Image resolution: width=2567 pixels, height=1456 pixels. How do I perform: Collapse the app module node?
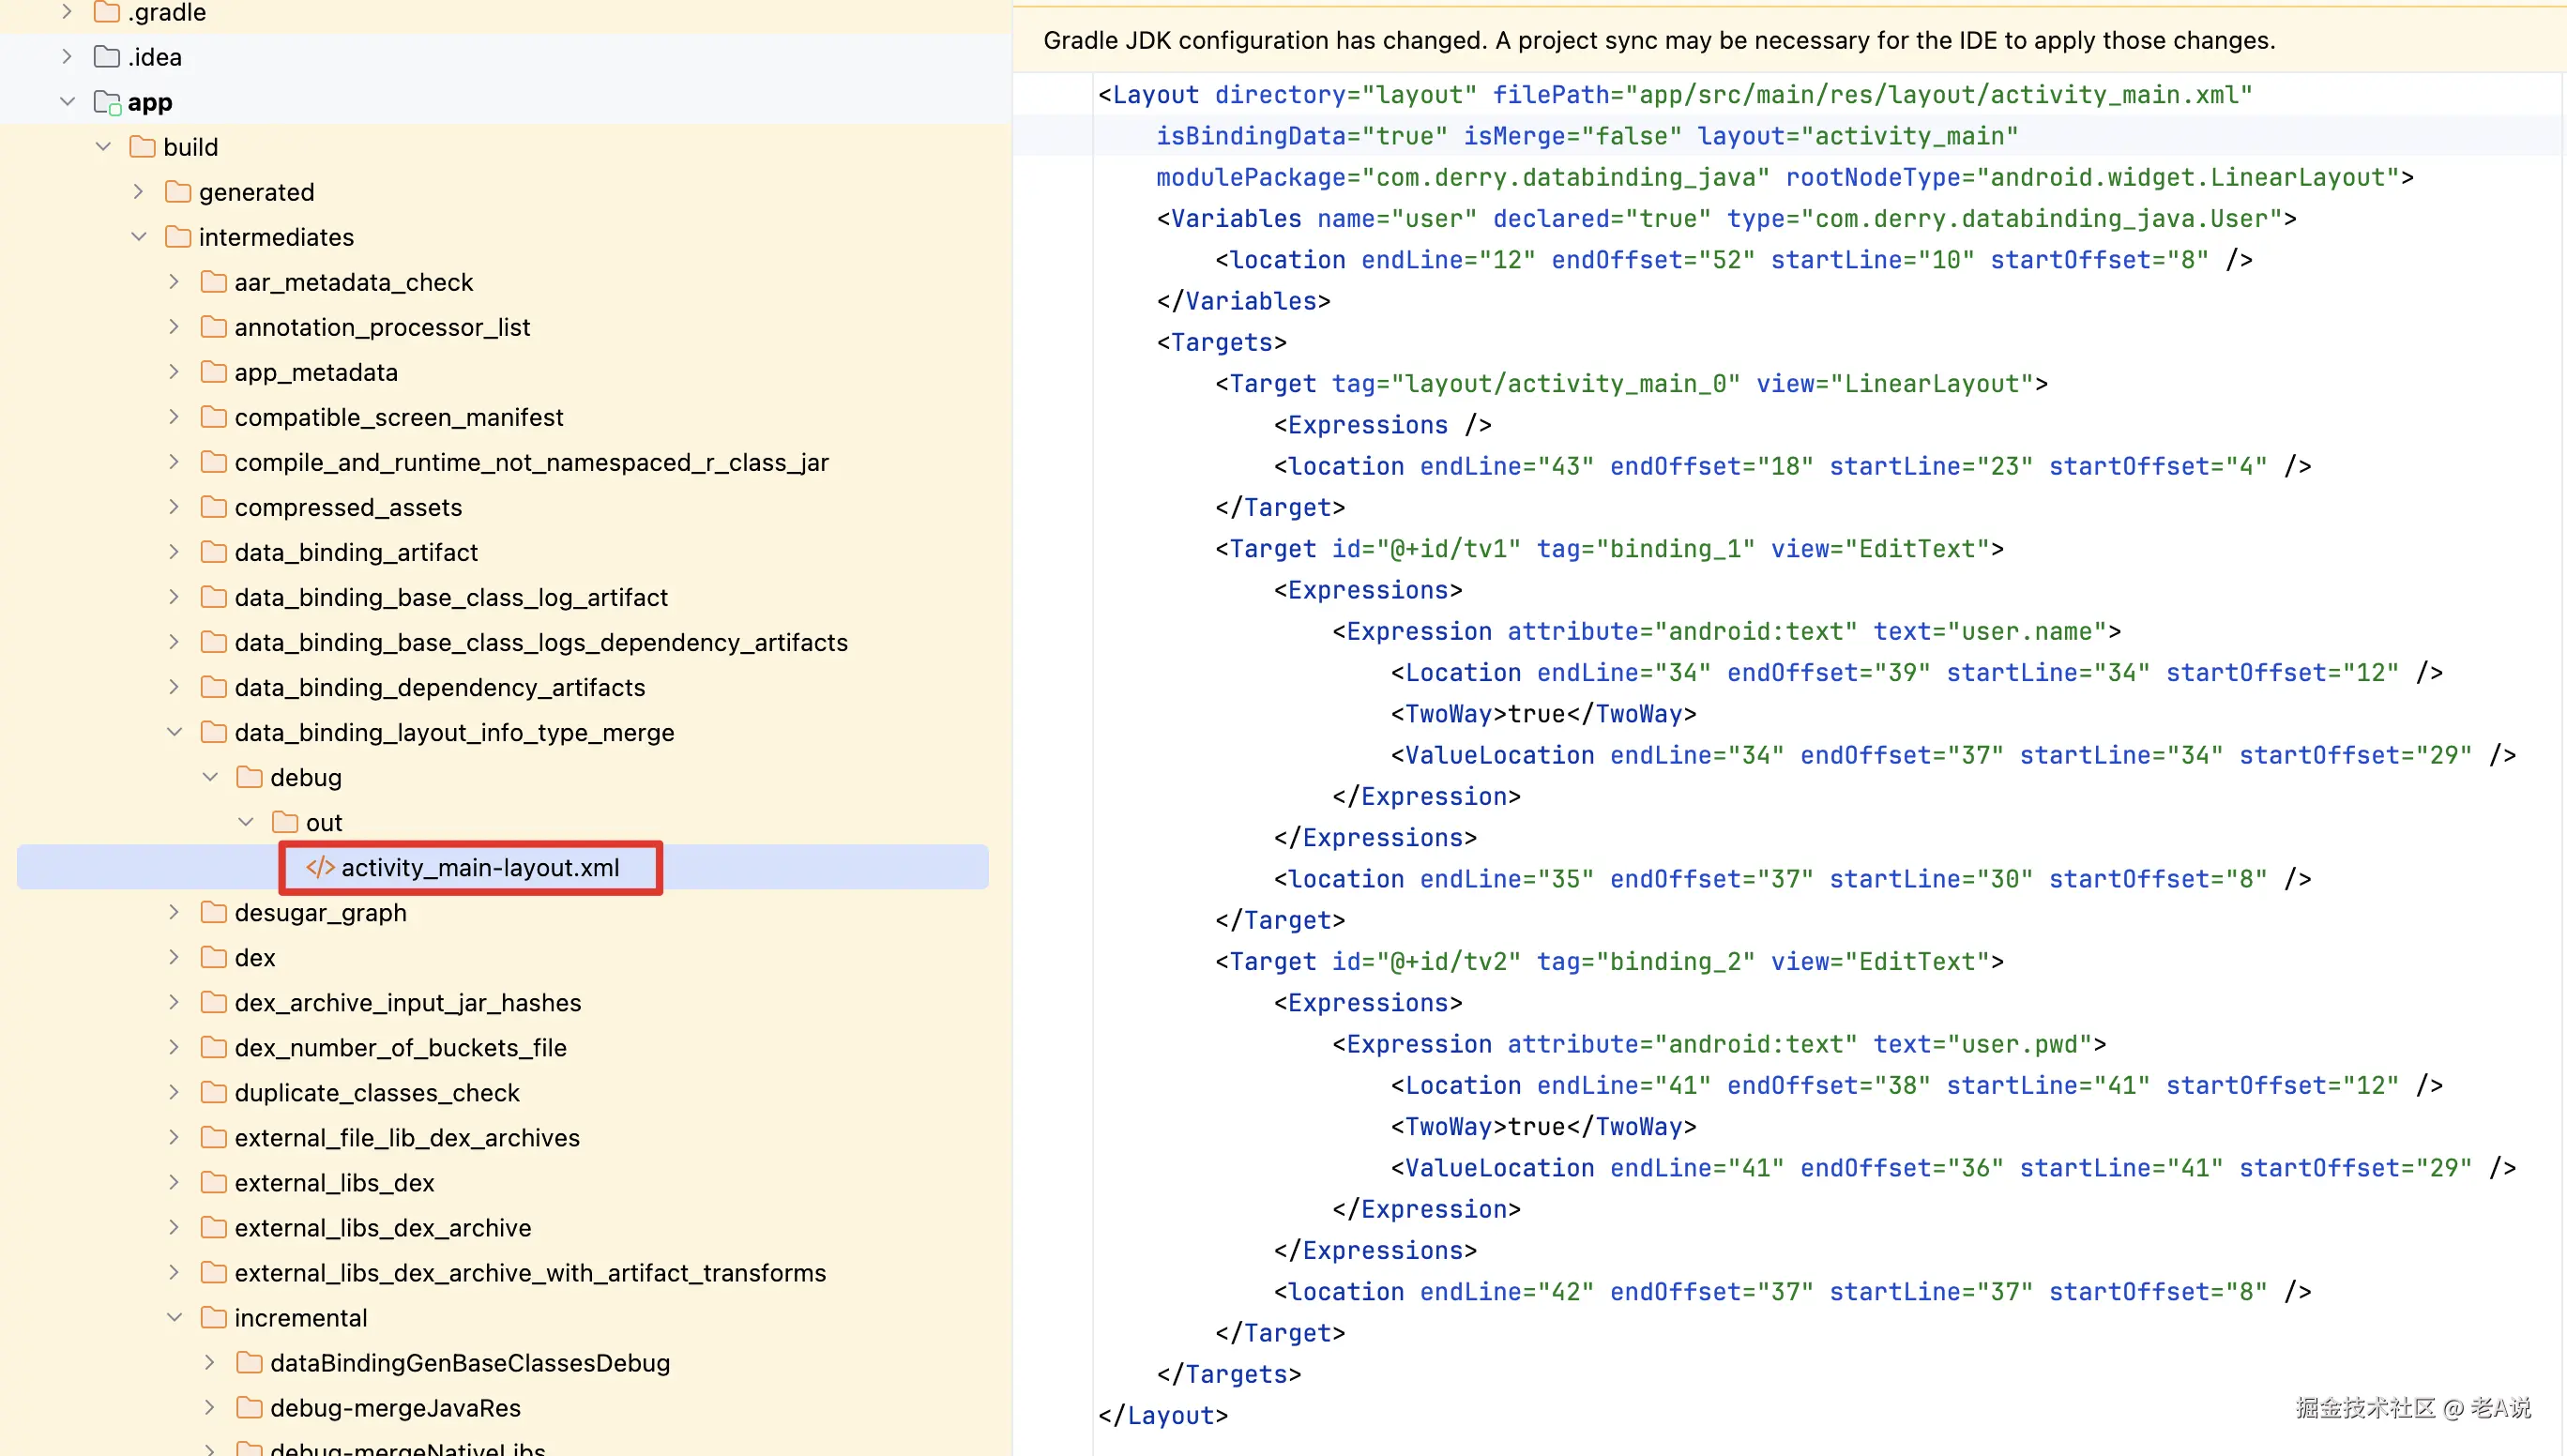67,102
